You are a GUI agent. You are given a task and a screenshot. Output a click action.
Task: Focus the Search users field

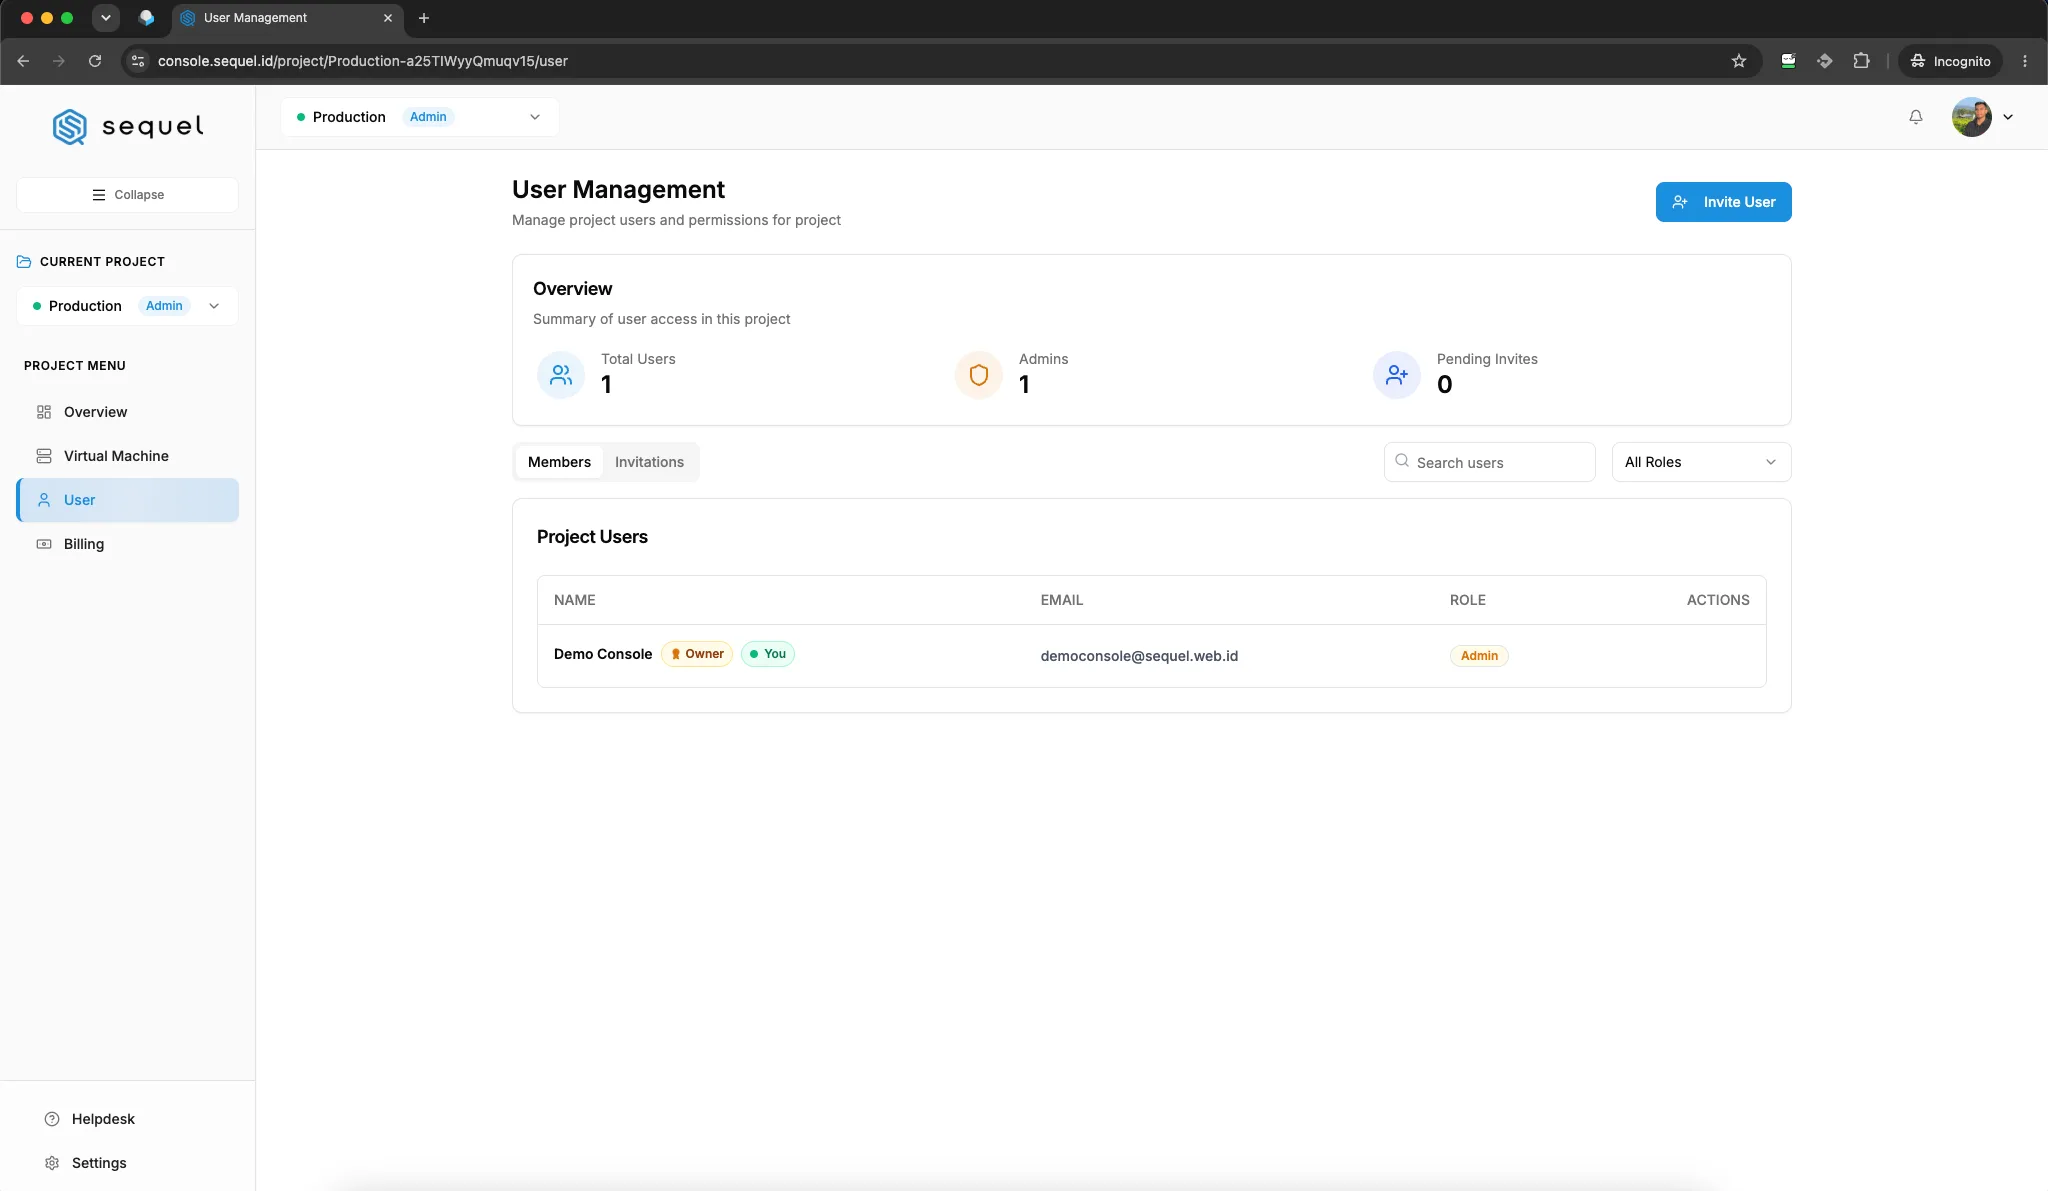pyautogui.click(x=1489, y=462)
